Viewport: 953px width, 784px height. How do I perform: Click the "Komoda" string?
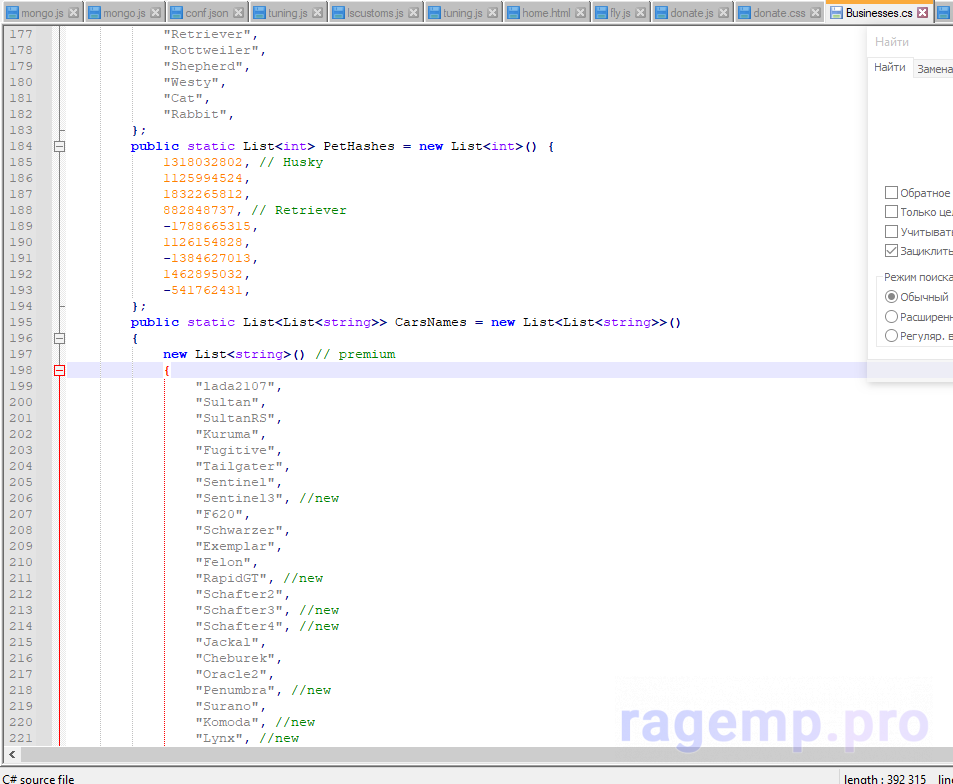click(227, 722)
